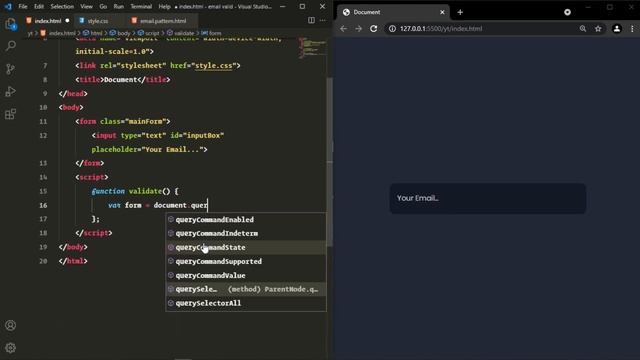640x360 pixels.
Task: Open the Selection menu
Action: pos(62,7)
